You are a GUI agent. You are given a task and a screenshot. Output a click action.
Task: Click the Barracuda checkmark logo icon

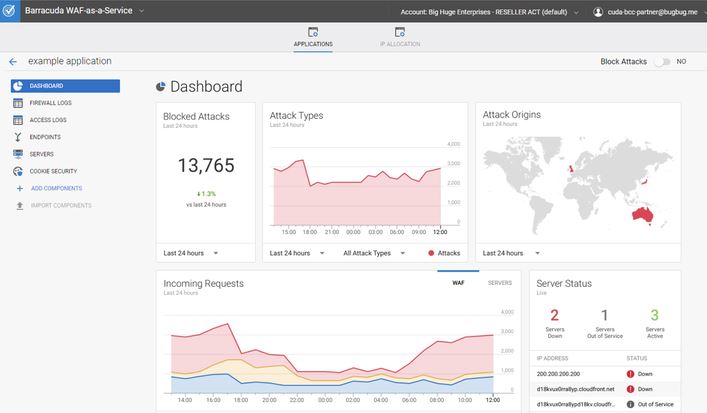tap(9, 11)
